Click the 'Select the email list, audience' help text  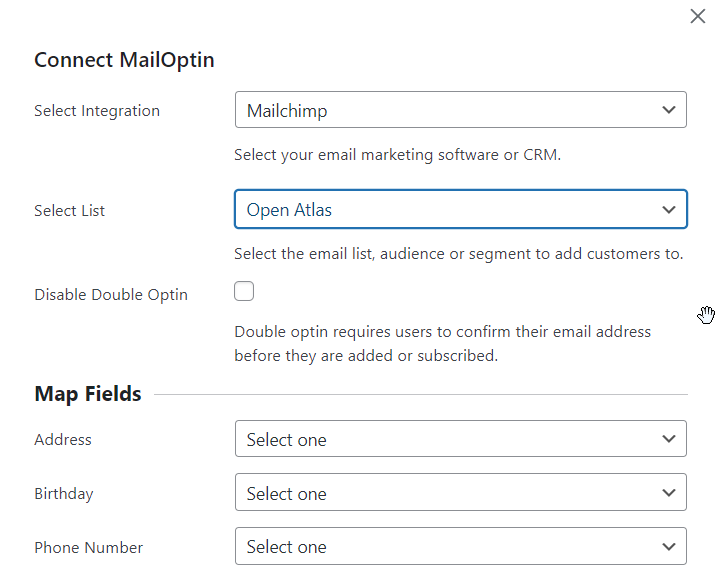(x=459, y=254)
